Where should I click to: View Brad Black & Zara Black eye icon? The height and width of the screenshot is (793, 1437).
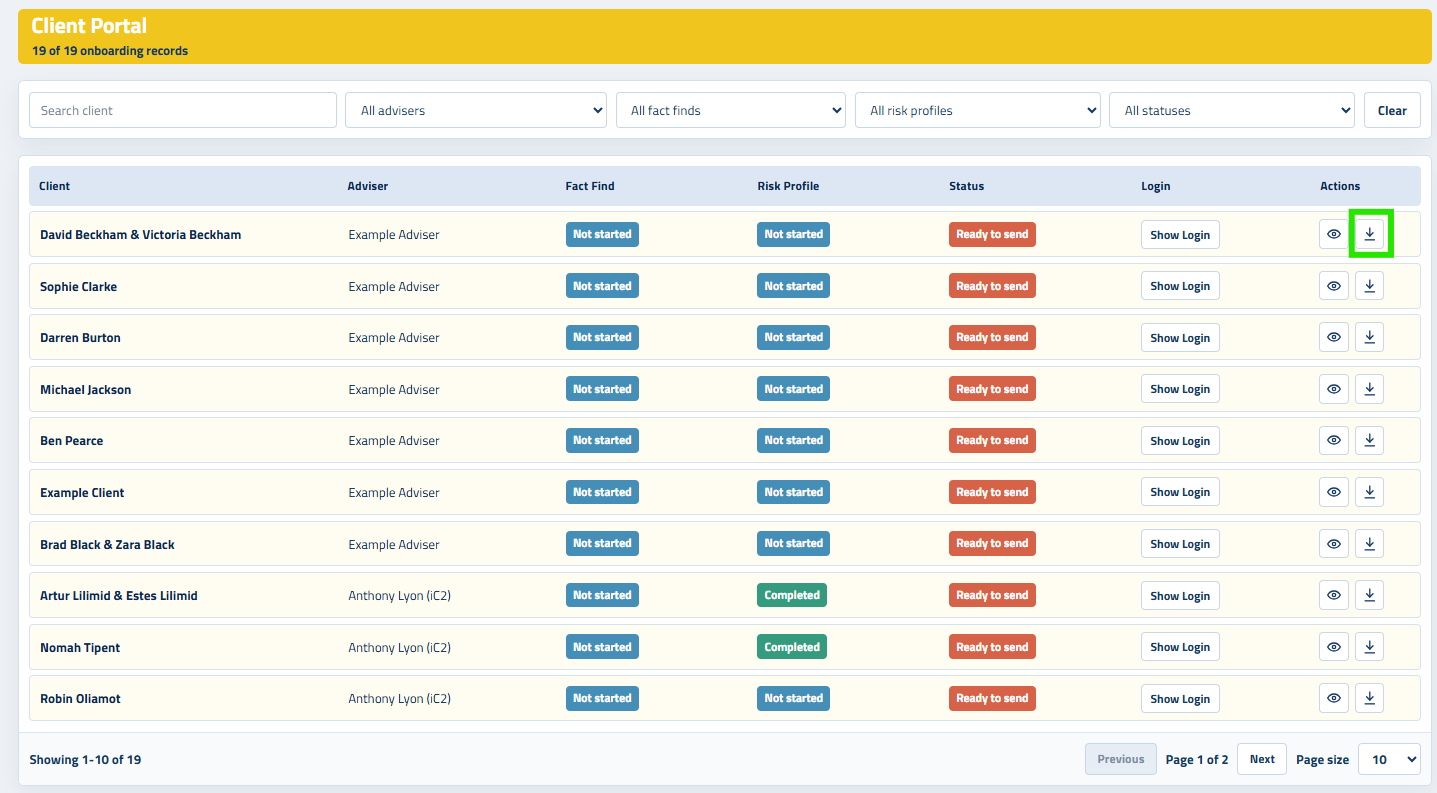pos(1334,544)
